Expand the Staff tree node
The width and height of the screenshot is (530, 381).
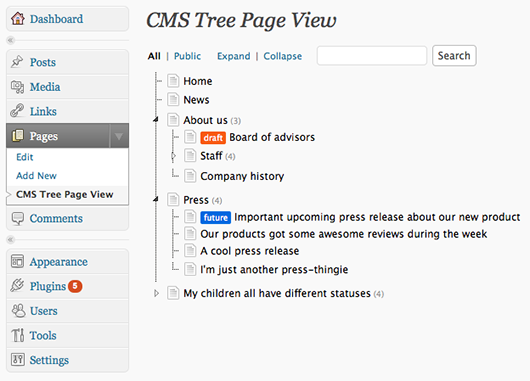pos(173,156)
